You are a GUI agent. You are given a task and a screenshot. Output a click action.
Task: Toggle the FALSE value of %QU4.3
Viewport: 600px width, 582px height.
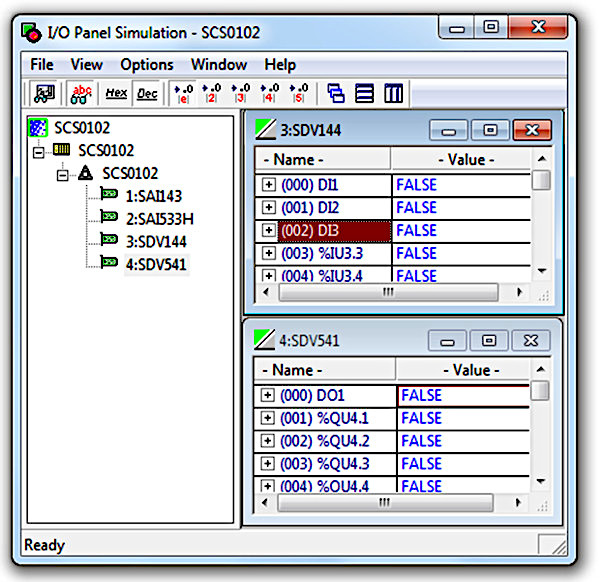tap(463, 464)
